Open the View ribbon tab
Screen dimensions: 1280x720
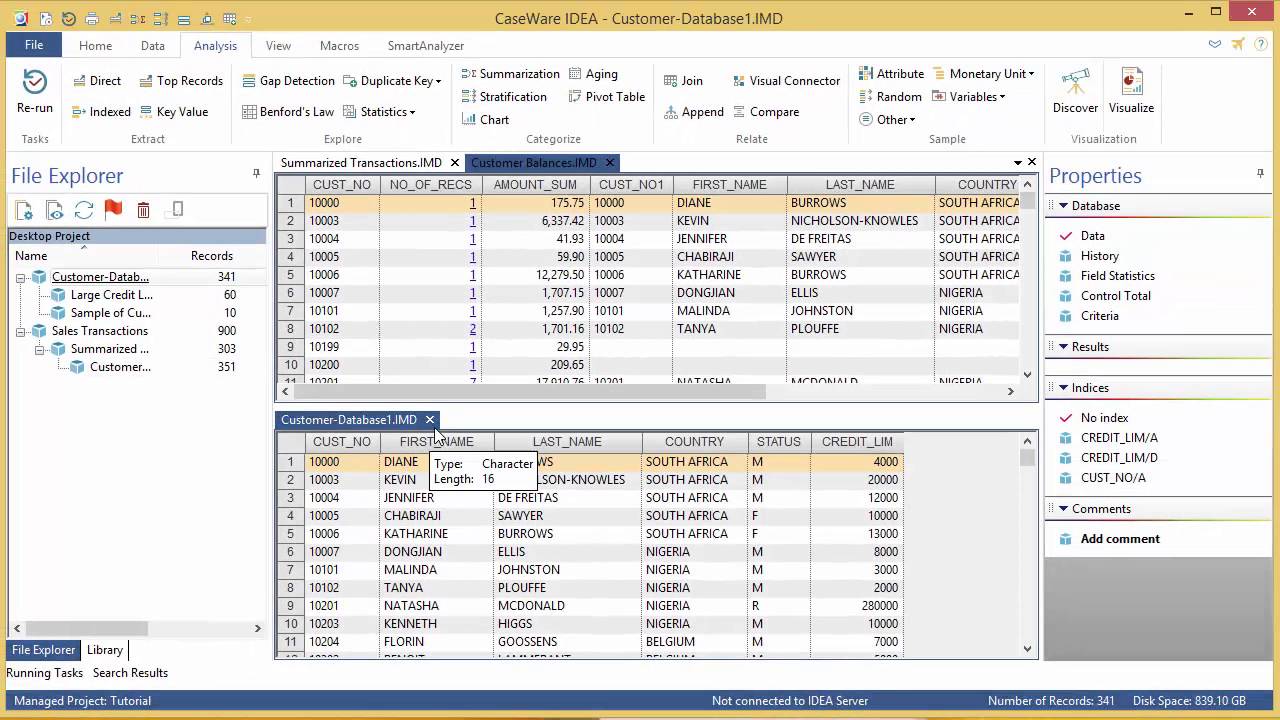279,46
